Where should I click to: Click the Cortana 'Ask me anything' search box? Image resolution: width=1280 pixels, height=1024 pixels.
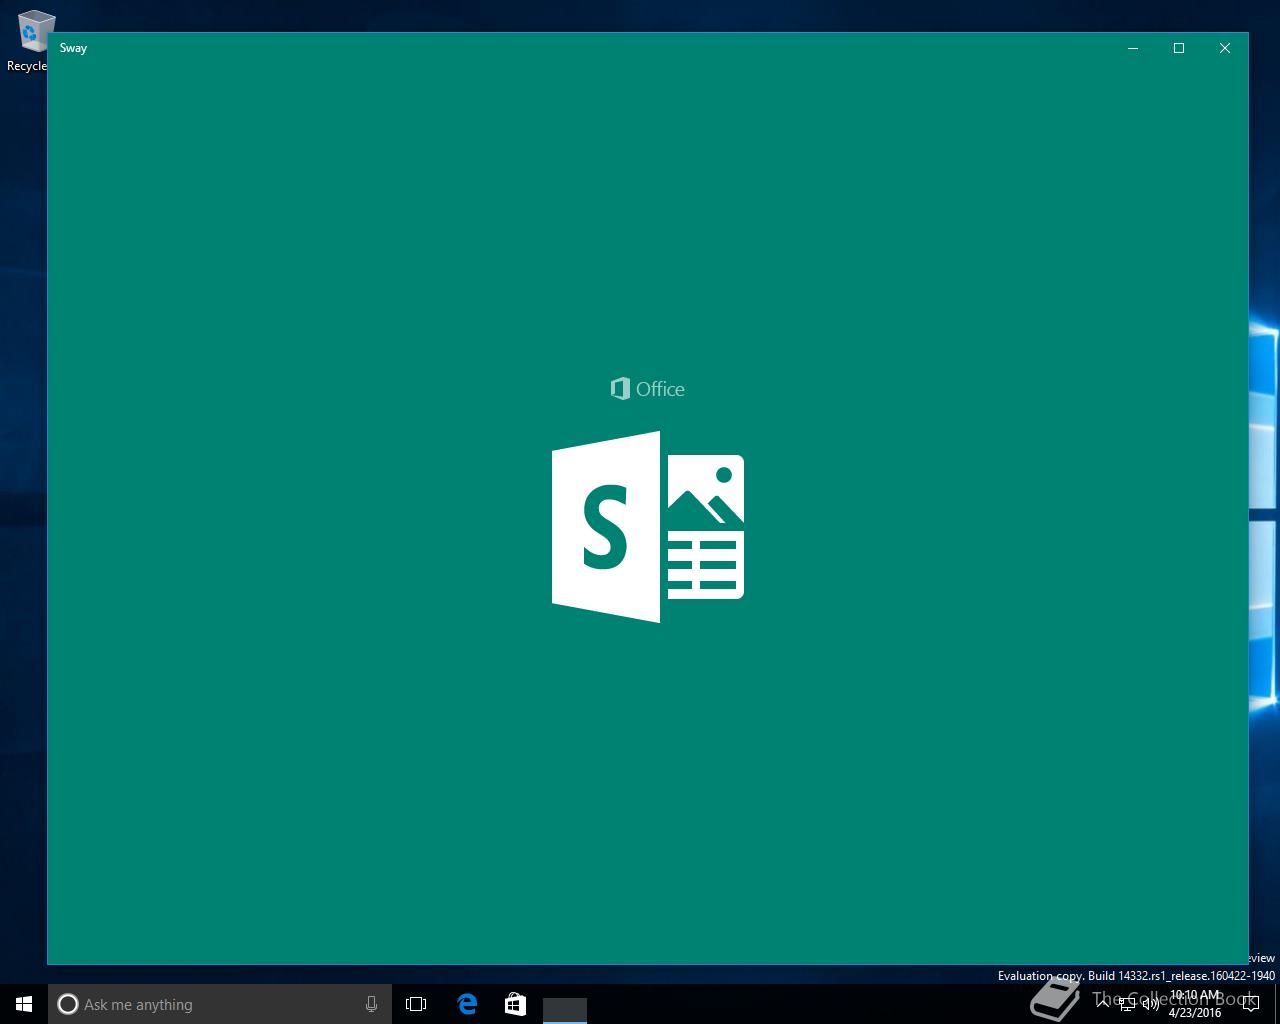[220, 1004]
